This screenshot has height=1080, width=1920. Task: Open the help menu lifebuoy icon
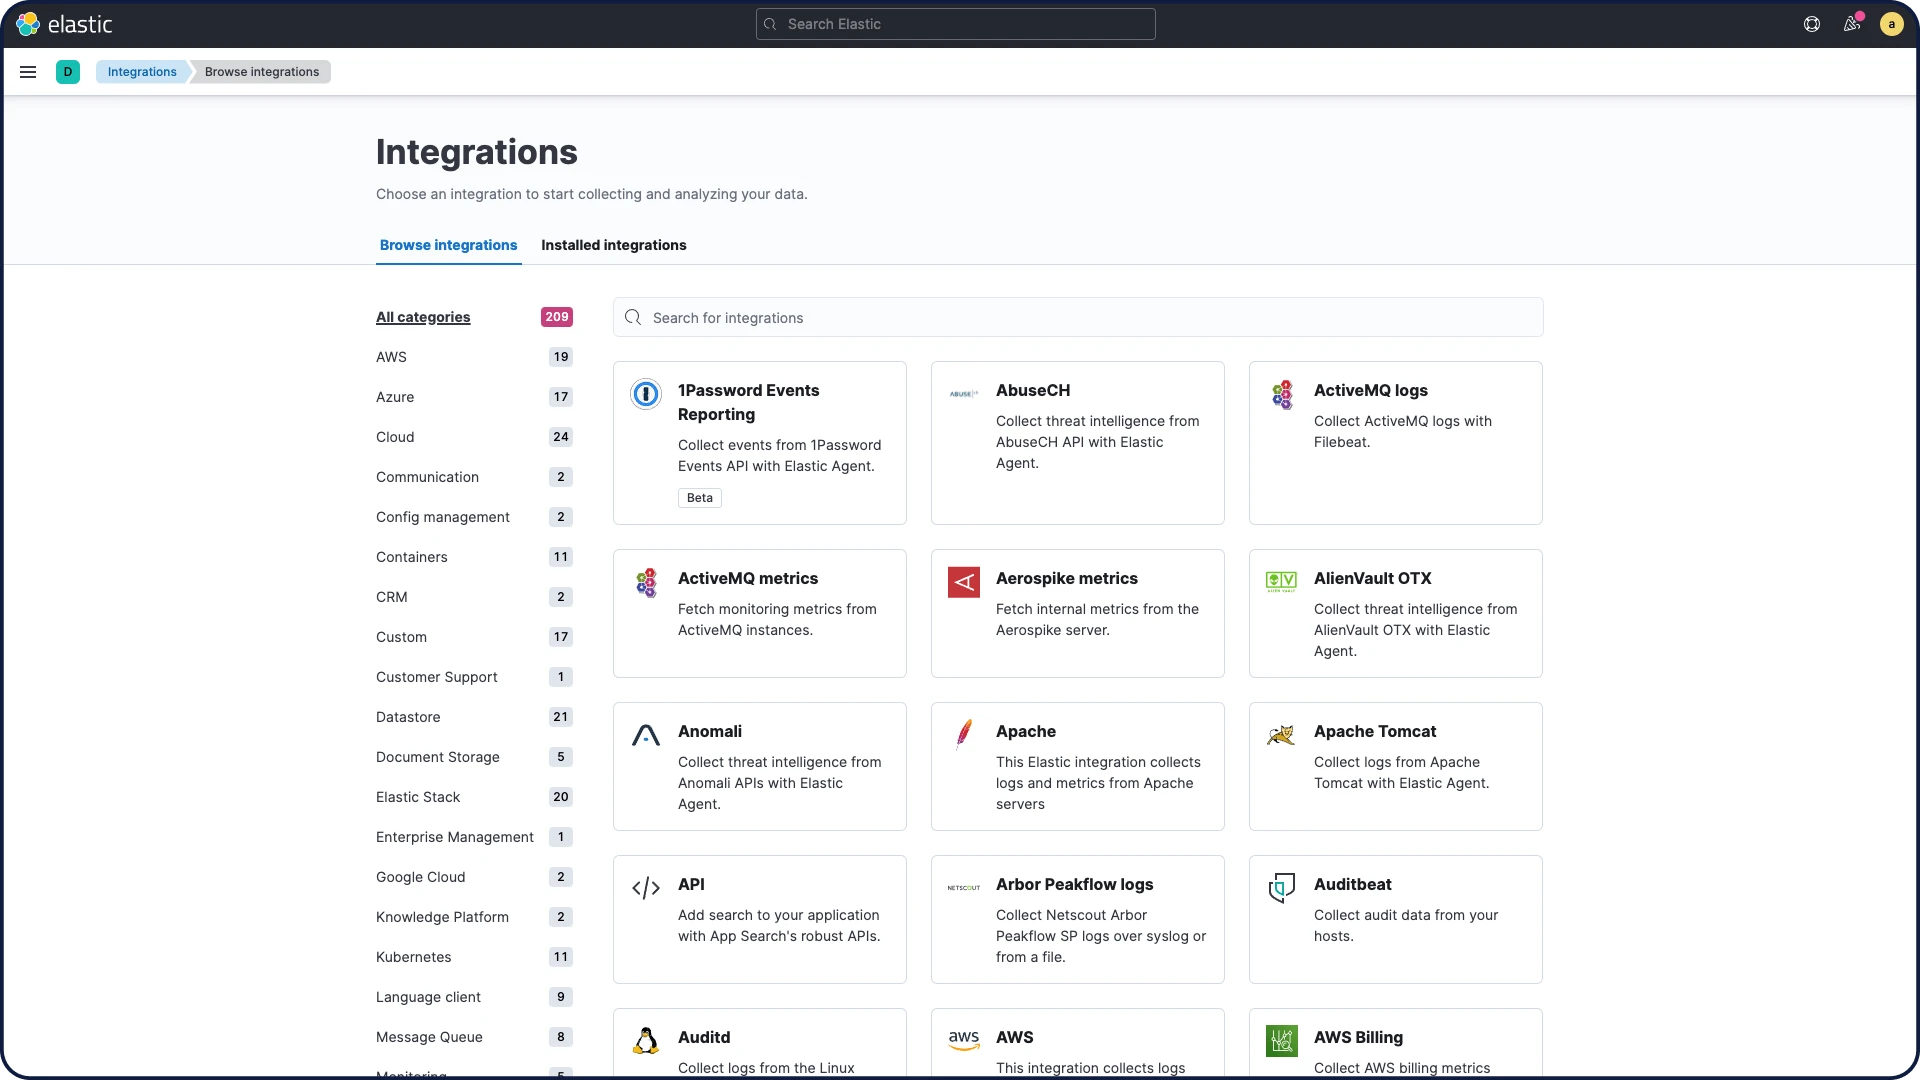pos(1812,24)
